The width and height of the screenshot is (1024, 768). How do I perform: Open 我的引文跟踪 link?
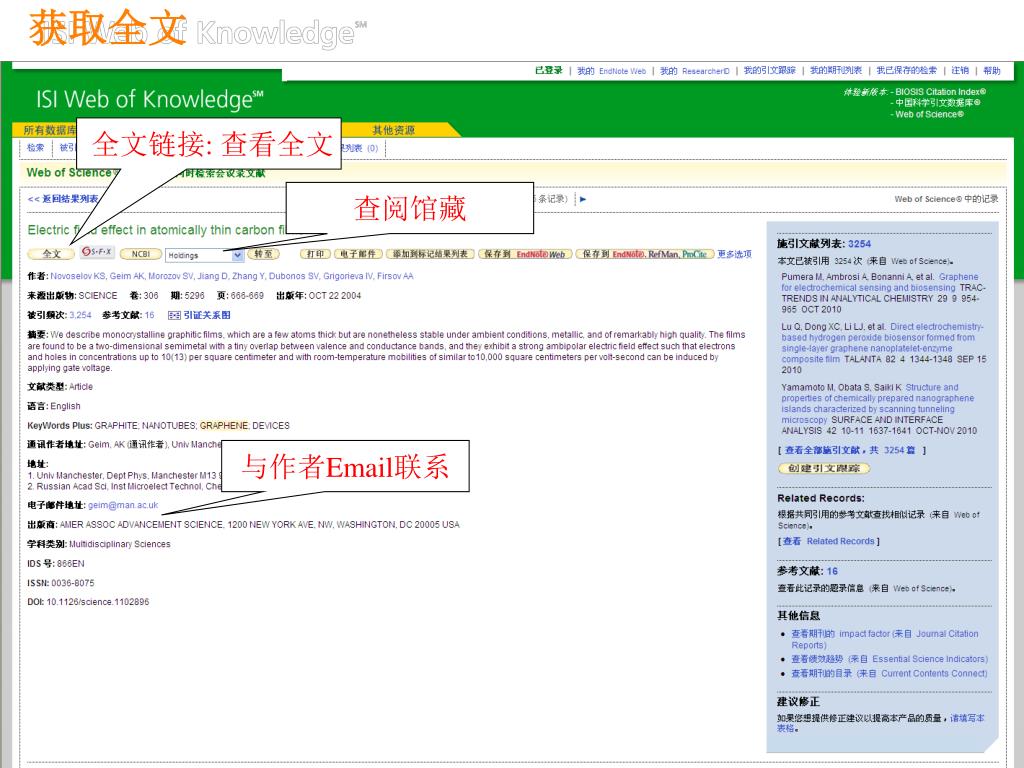tap(769, 71)
